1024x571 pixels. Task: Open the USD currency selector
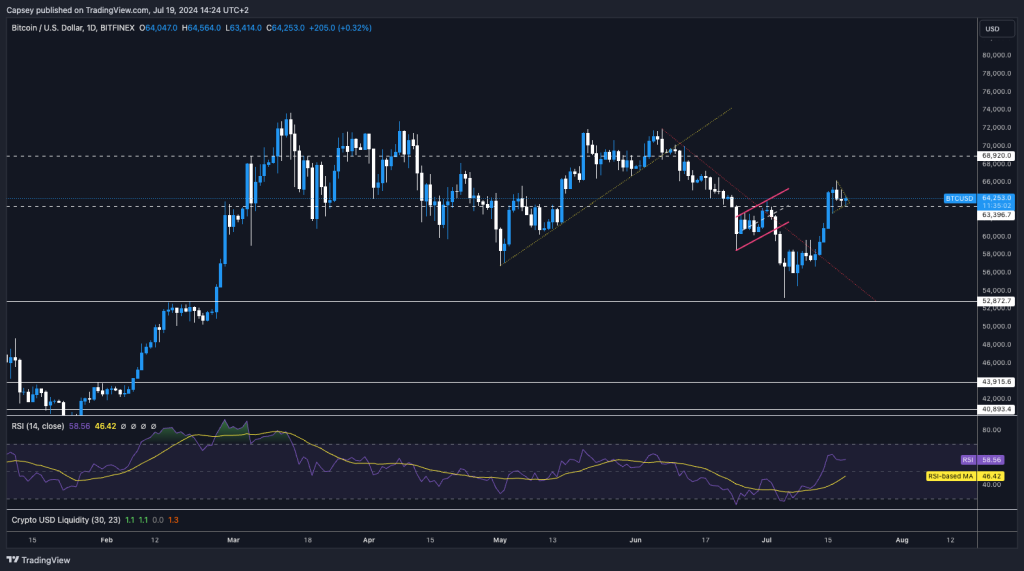(992, 28)
